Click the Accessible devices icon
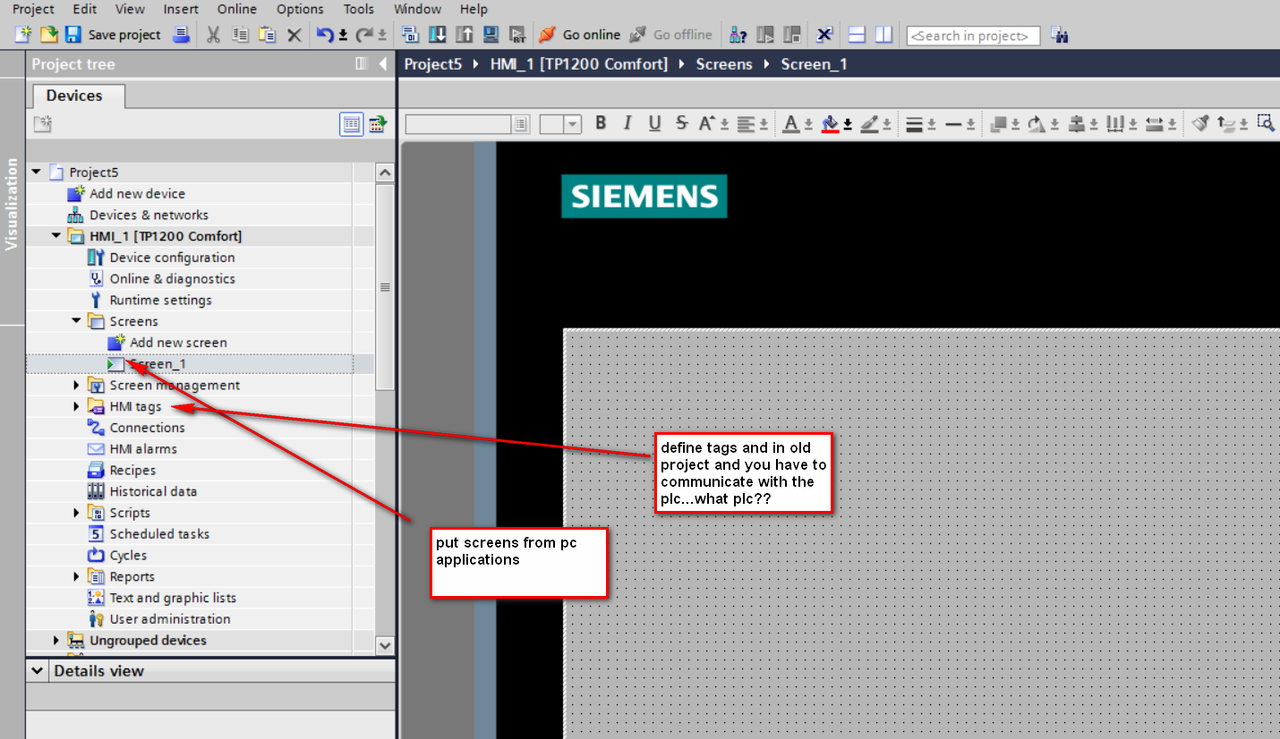This screenshot has width=1280, height=739. coord(738,35)
